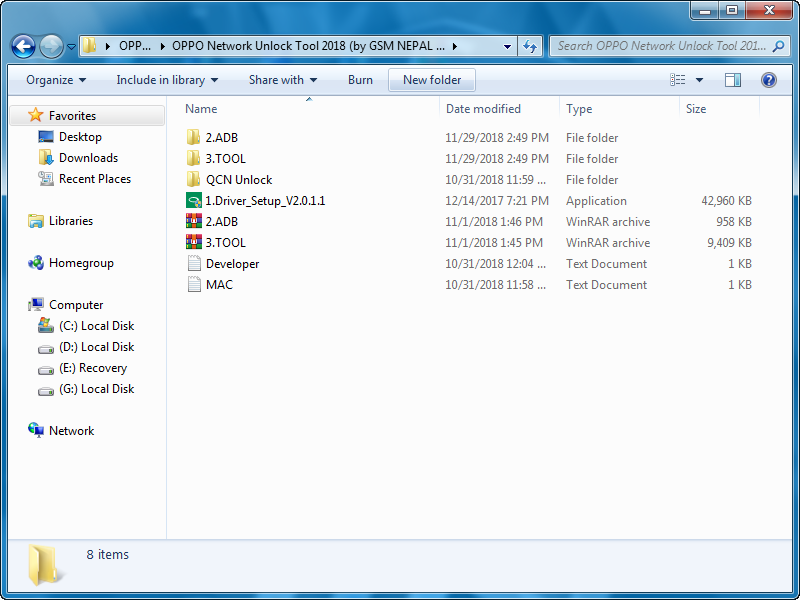800x600 pixels.
Task: Toggle the preview pane
Action: [x=733, y=80]
